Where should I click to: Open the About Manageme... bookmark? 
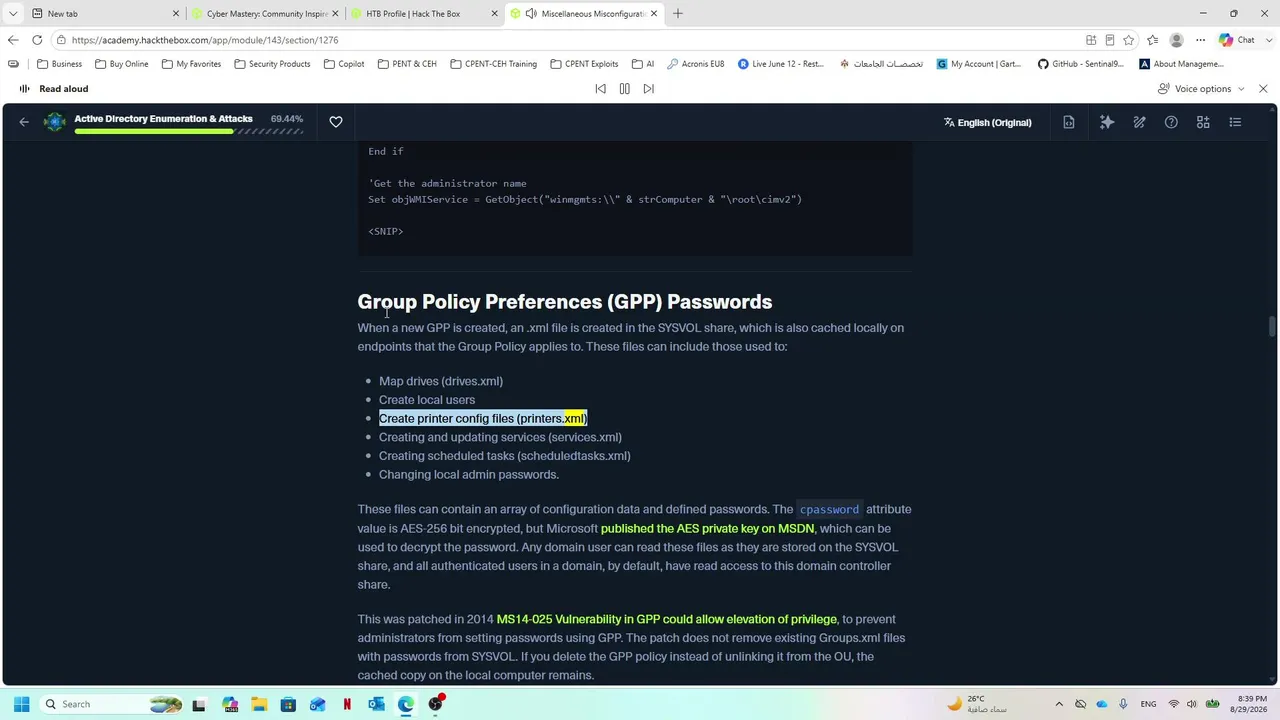(x=1182, y=64)
